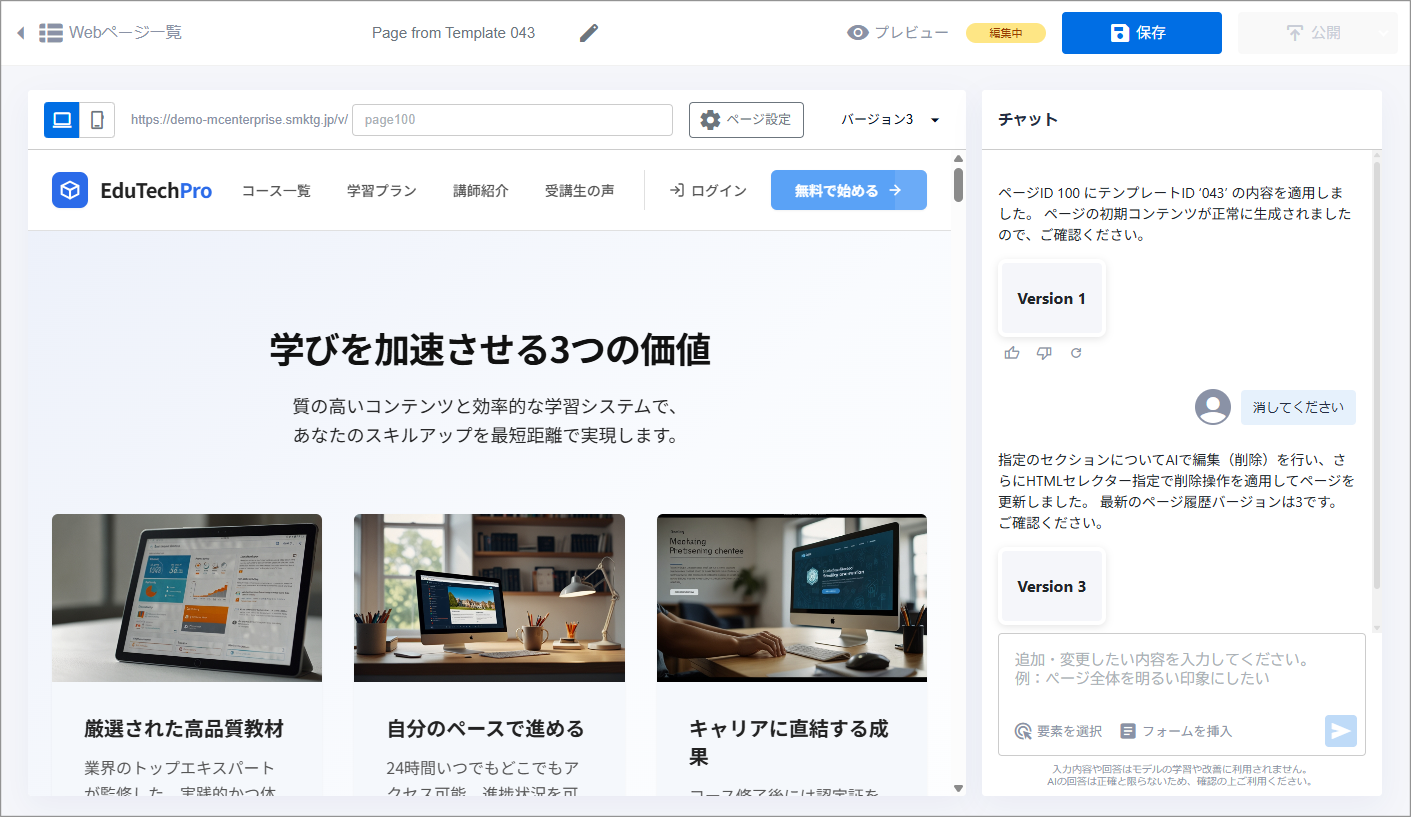Click フォームを挿入 insert form

pos(1176,731)
